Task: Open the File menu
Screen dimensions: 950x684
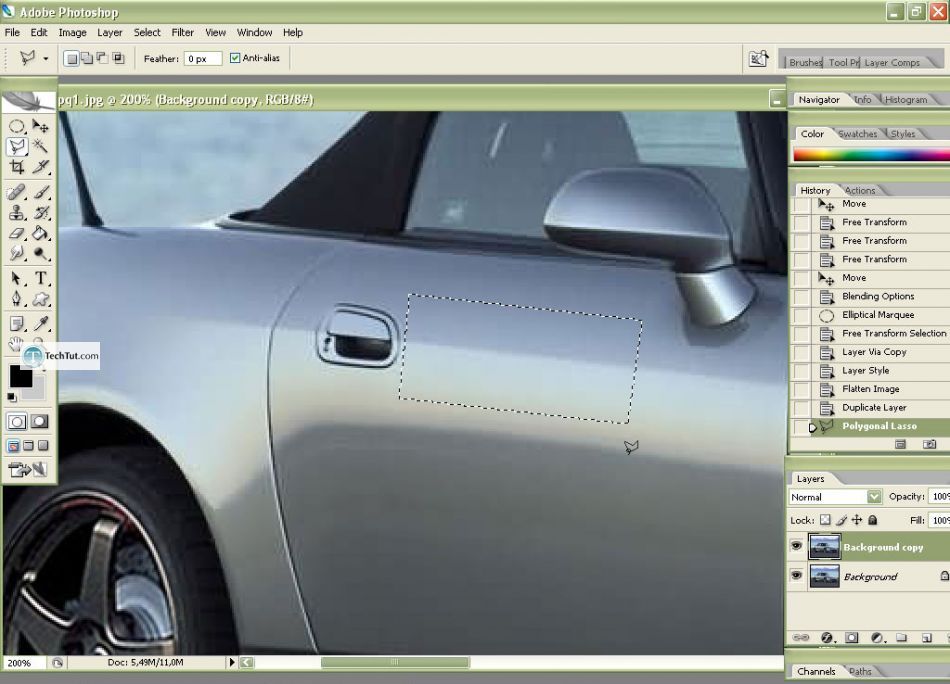Action: tap(12, 33)
